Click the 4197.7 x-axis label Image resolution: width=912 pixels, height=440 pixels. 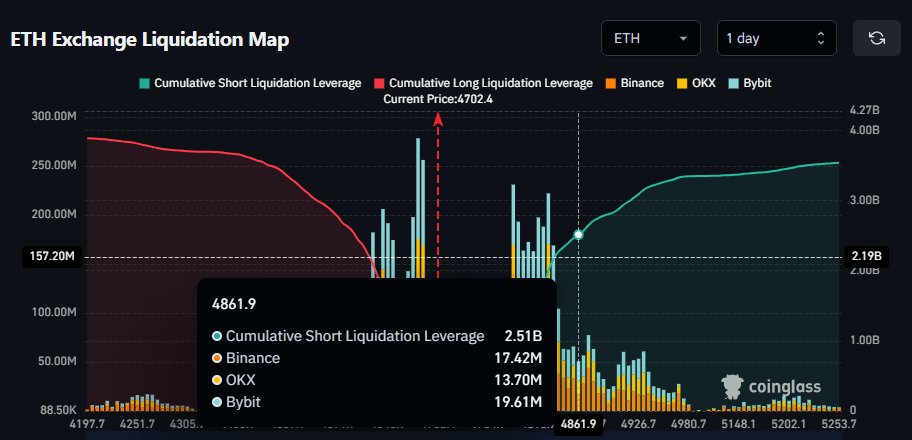point(87,423)
